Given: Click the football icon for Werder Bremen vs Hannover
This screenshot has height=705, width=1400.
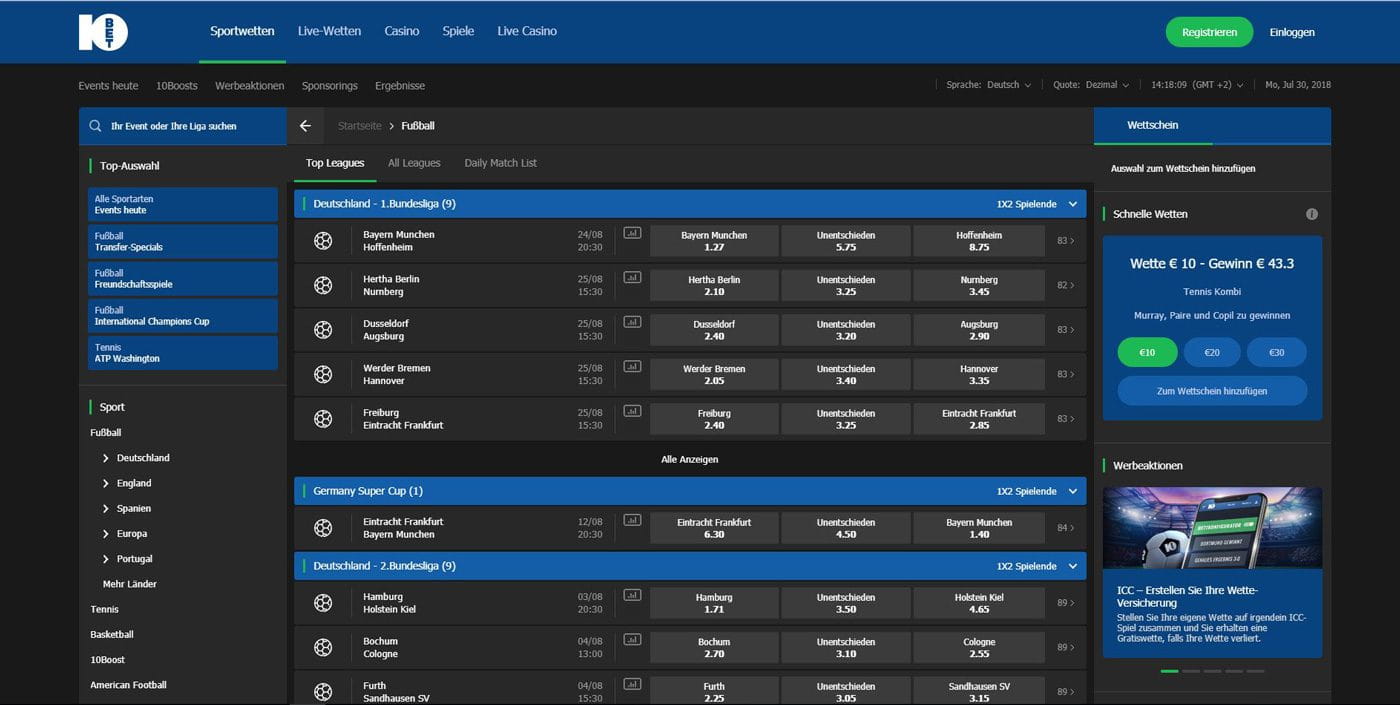Looking at the screenshot, I should [x=323, y=374].
